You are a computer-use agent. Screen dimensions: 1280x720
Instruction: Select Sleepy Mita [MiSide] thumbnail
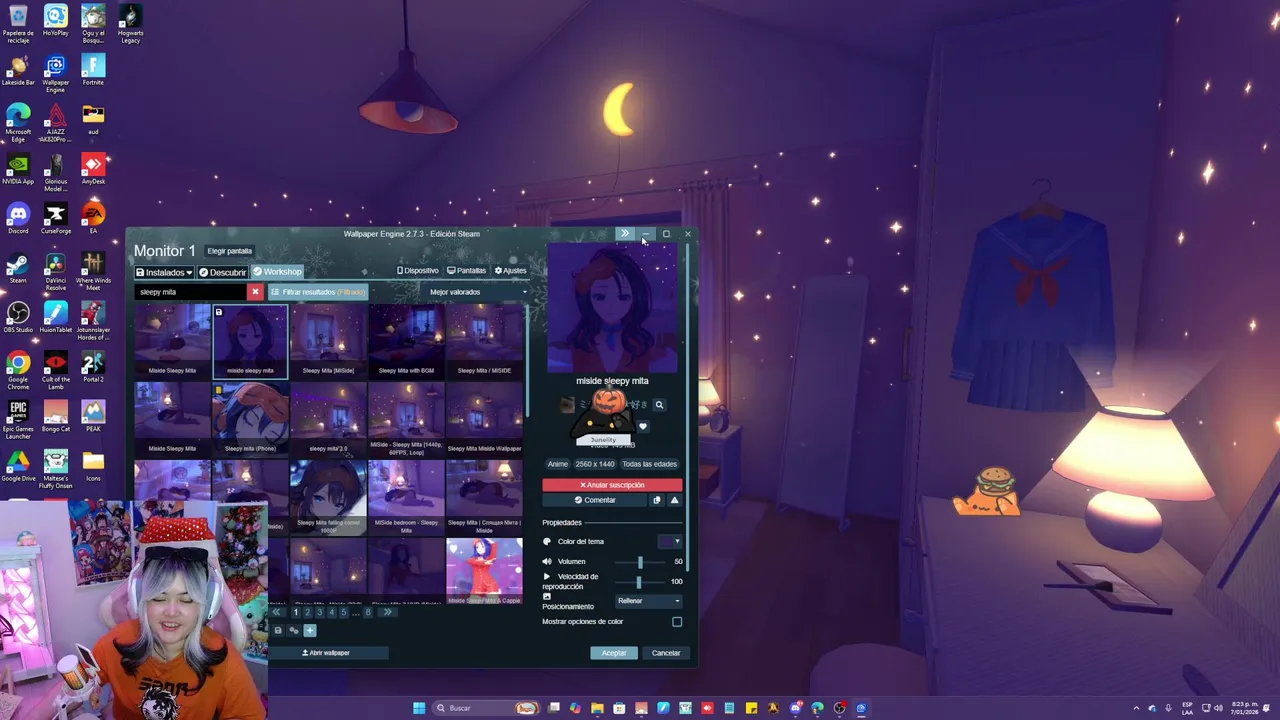(x=328, y=342)
